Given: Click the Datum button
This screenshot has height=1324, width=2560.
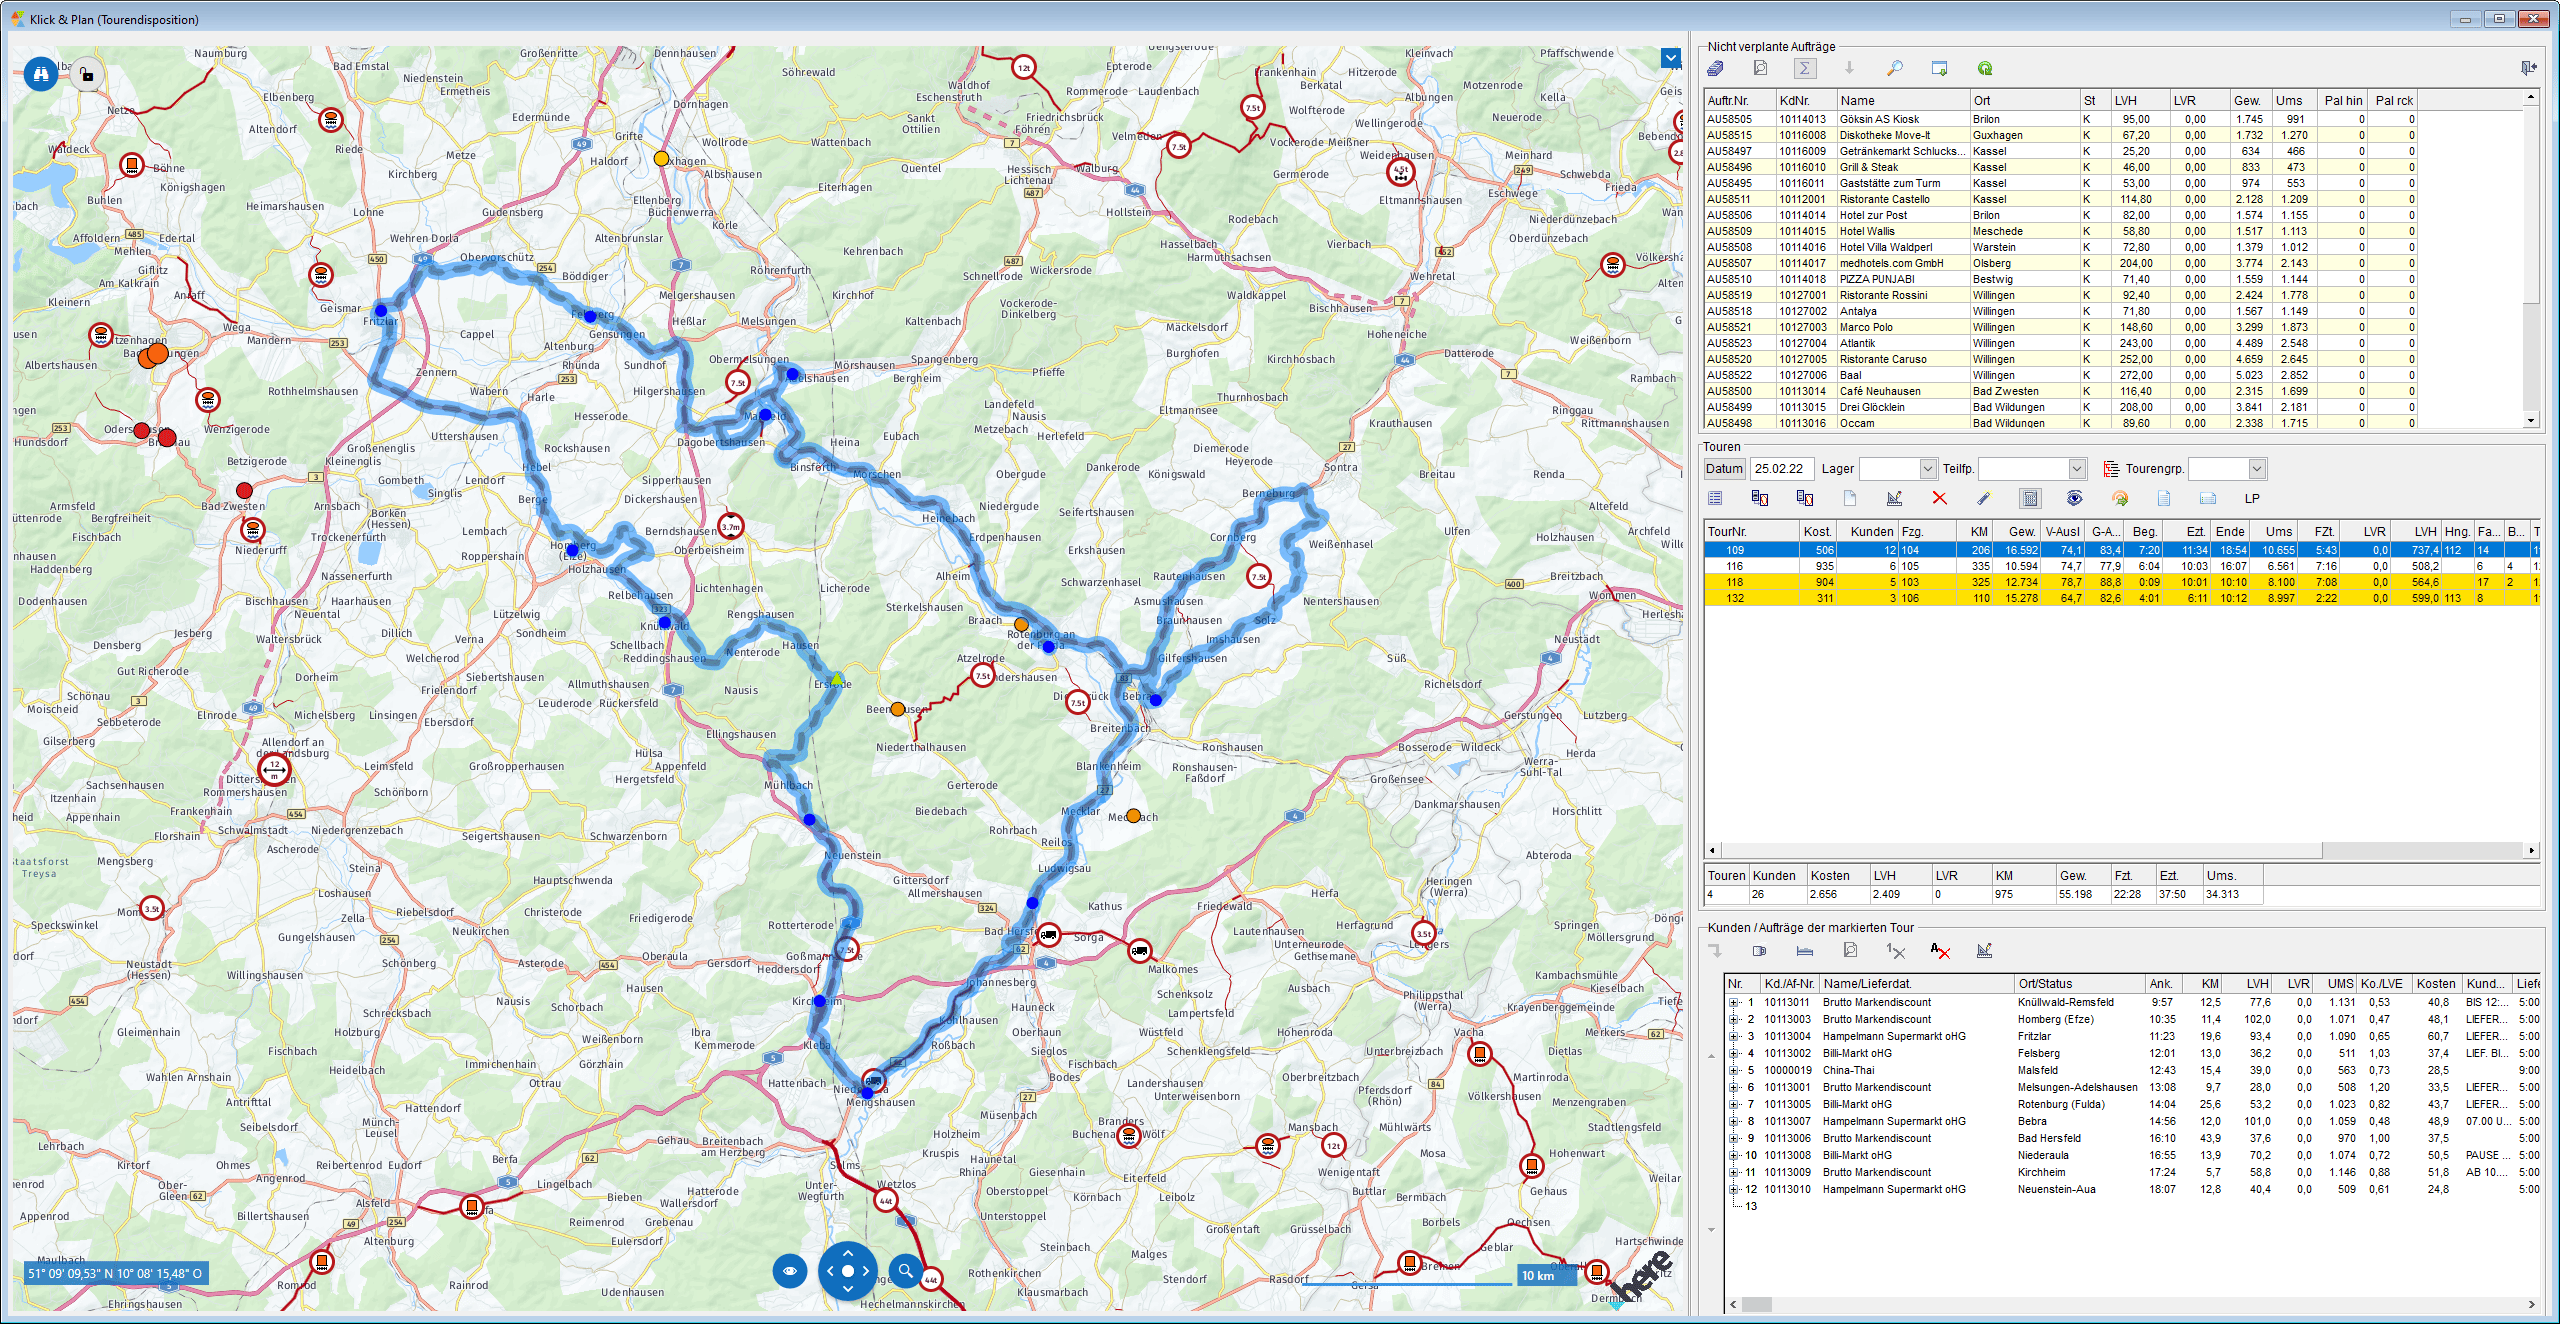Looking at the screenshot, I should coord(1724,469).
